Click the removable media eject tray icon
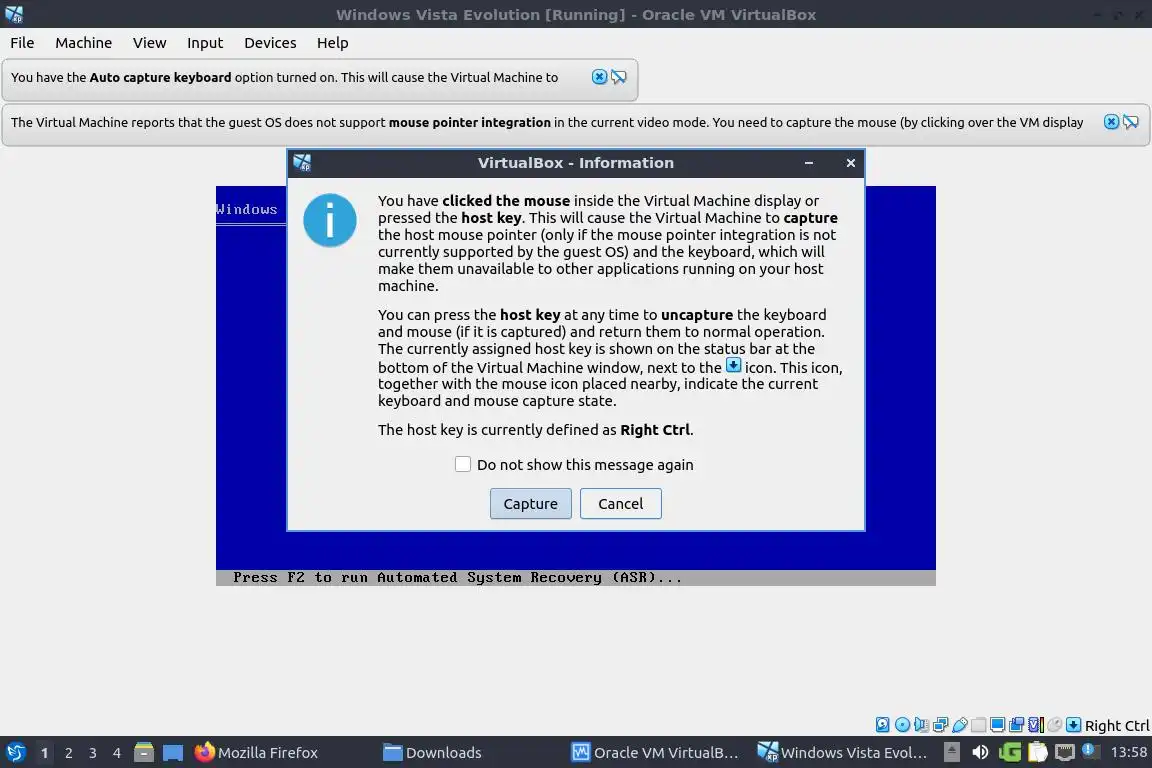Image resolution: width=1152 pixels, height=768 pixels. (x=951, y=752)
